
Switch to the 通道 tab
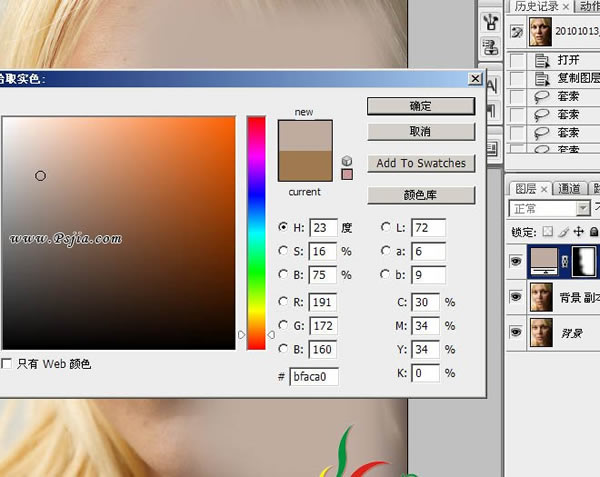(569, 189)
